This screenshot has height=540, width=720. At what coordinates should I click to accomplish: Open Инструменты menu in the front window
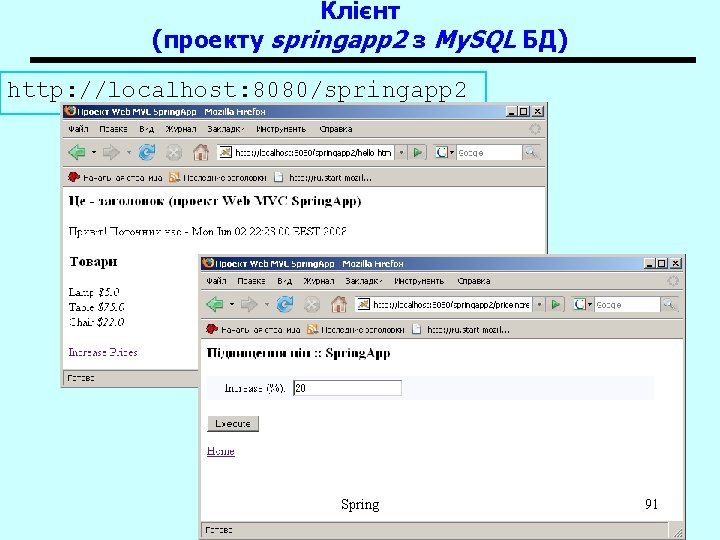tap(419, 281)
